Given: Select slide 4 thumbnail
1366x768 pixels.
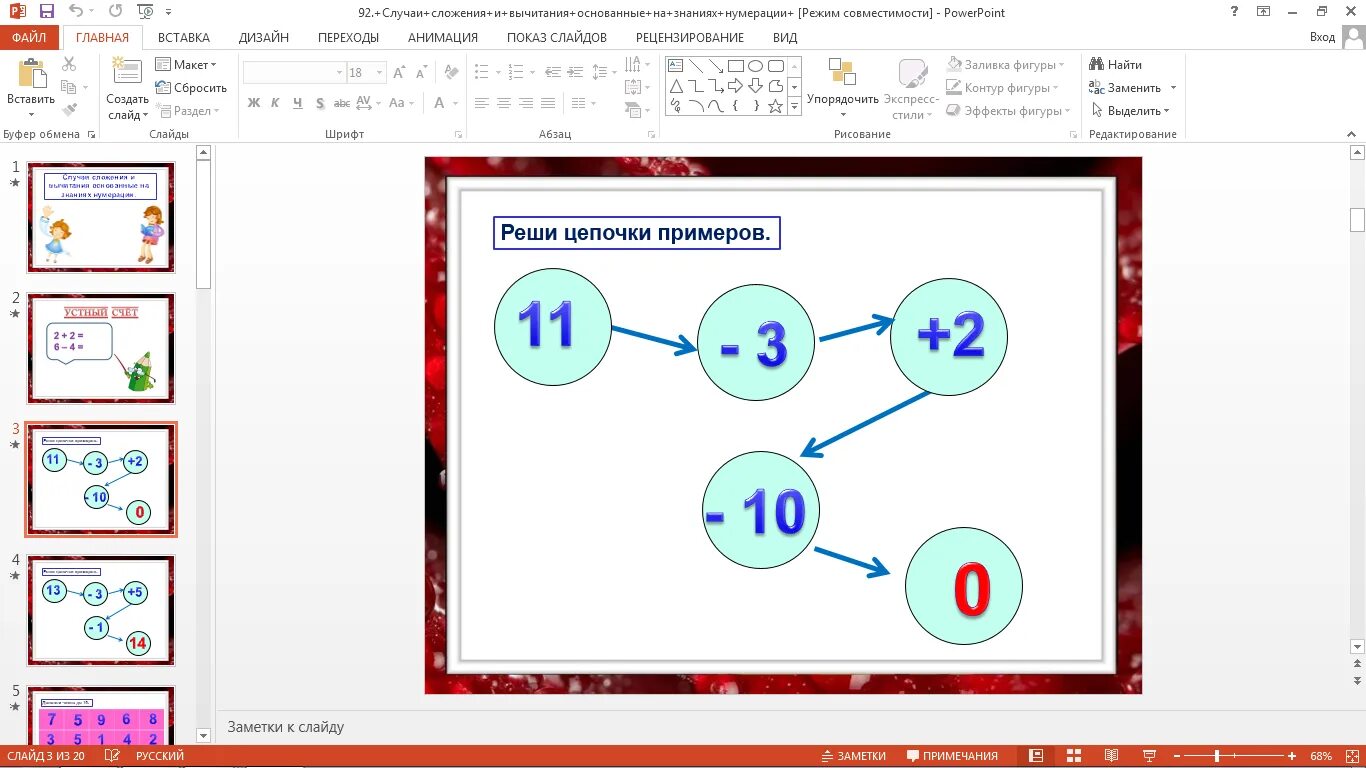Looking at the screenshot, I should (x=101, y=610).
